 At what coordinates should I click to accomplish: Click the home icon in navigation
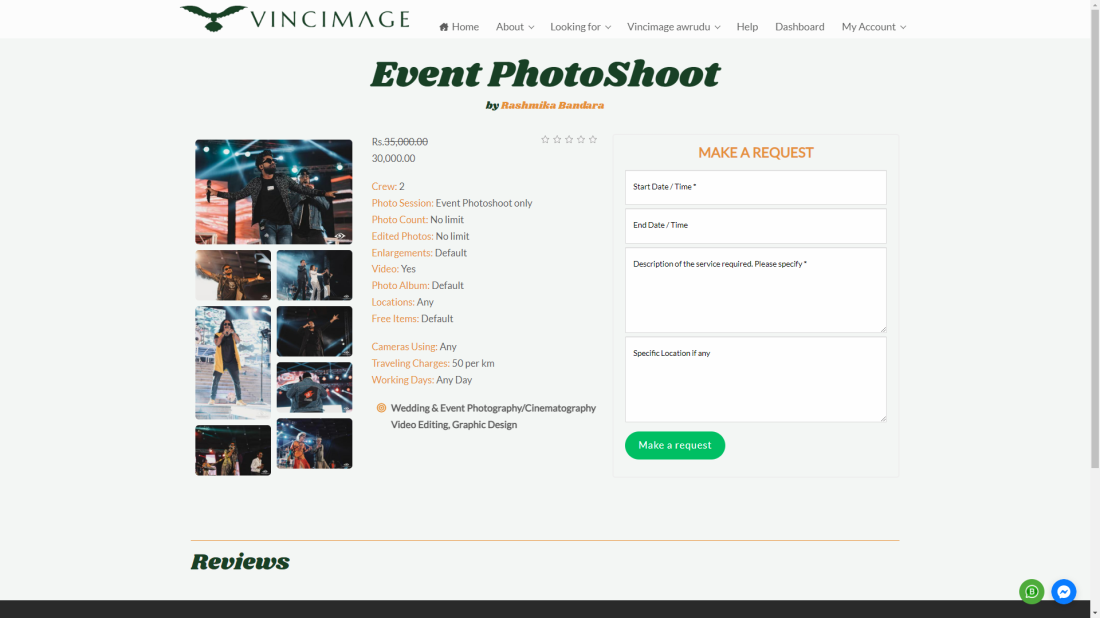443,27
